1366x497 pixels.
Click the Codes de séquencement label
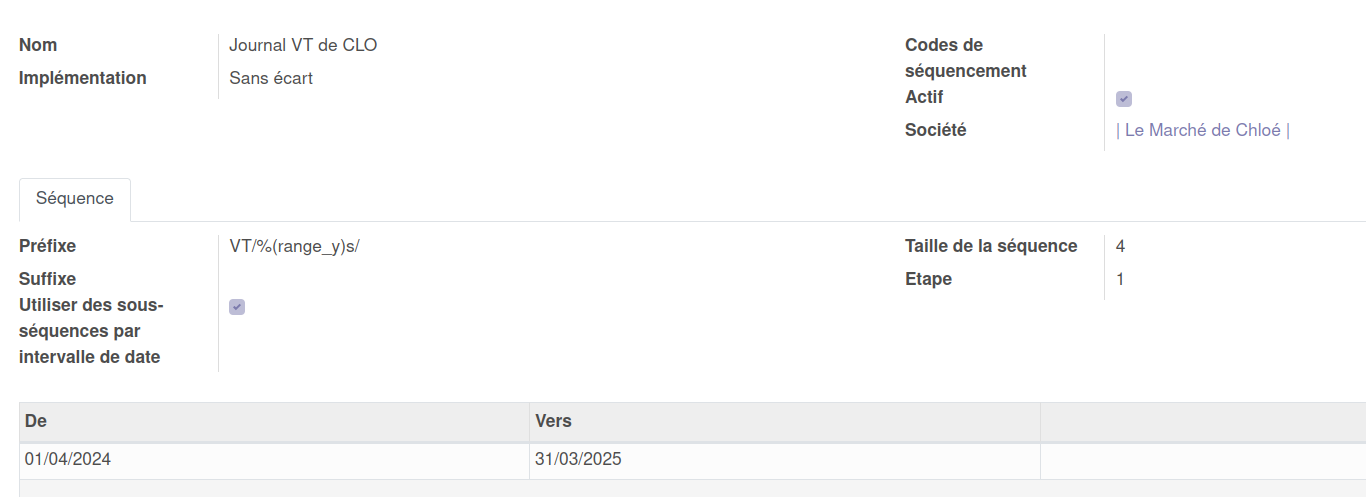pos(965,58)
